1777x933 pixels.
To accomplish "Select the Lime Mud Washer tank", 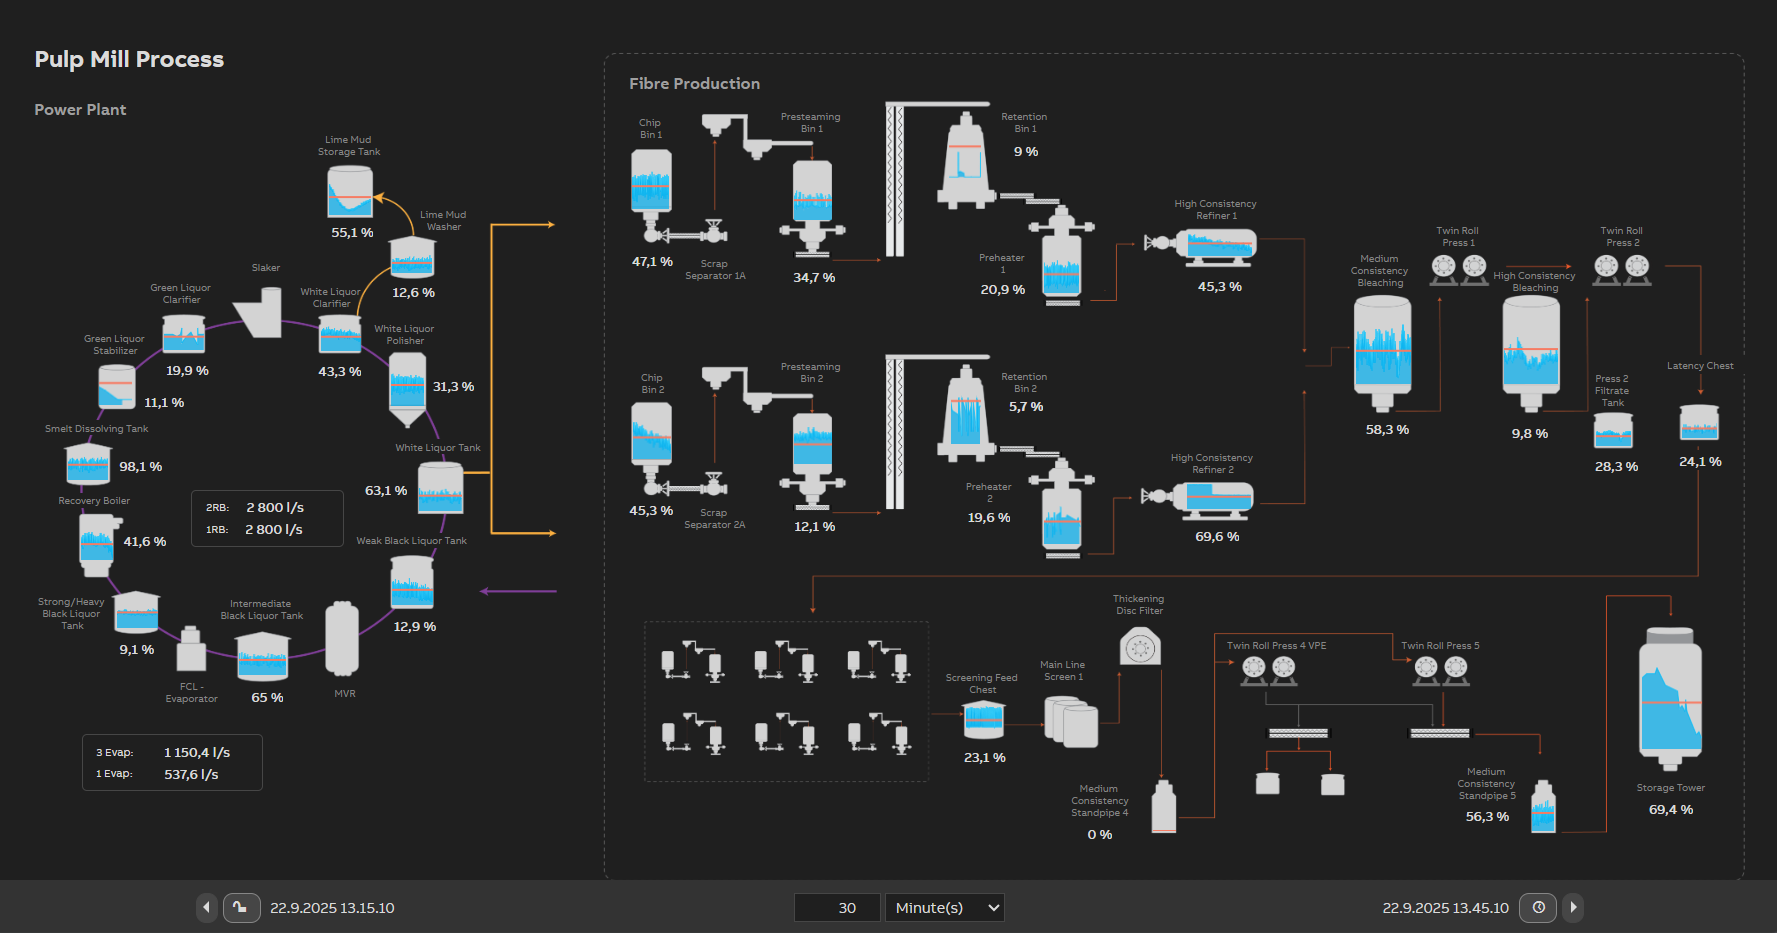I will coord(412,257).
